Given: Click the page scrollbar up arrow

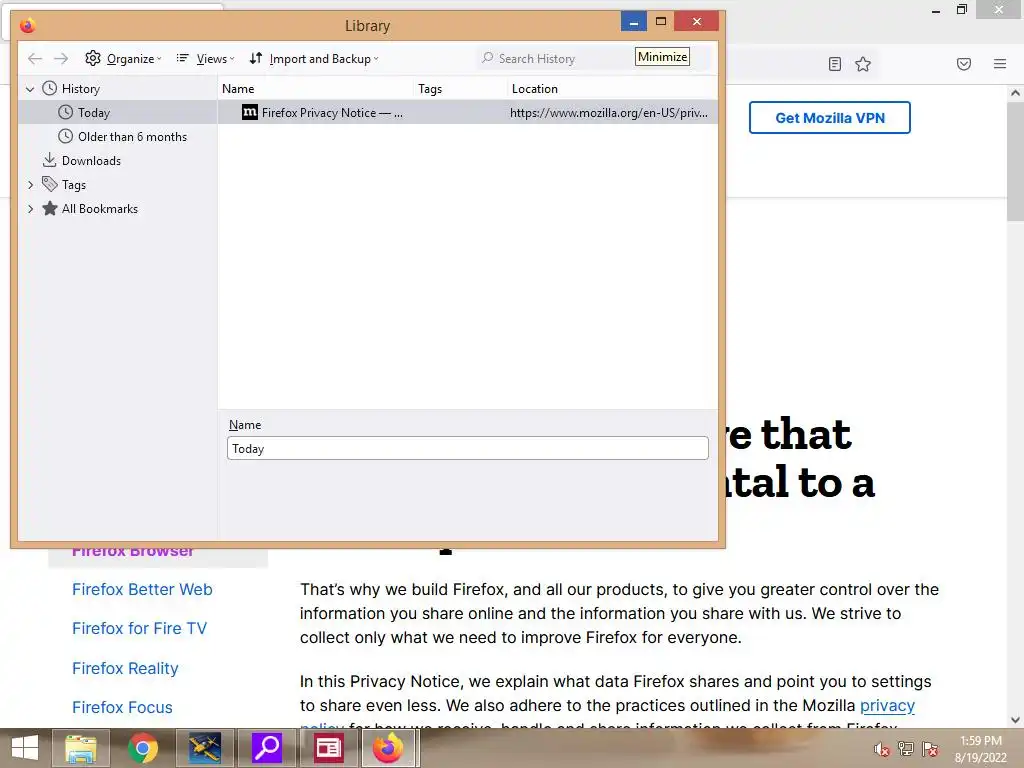Looking at the screenshot, I should click(1015, 93).
